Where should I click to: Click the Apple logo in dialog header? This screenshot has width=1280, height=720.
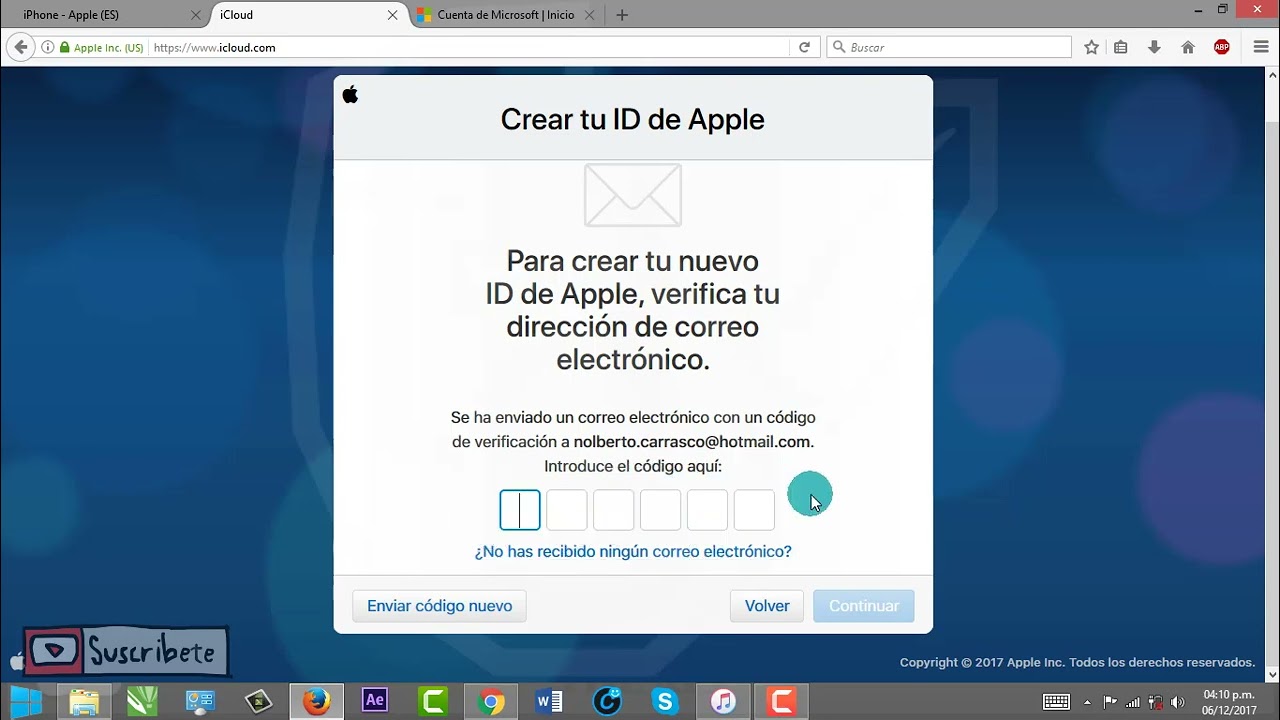point(350,95)
